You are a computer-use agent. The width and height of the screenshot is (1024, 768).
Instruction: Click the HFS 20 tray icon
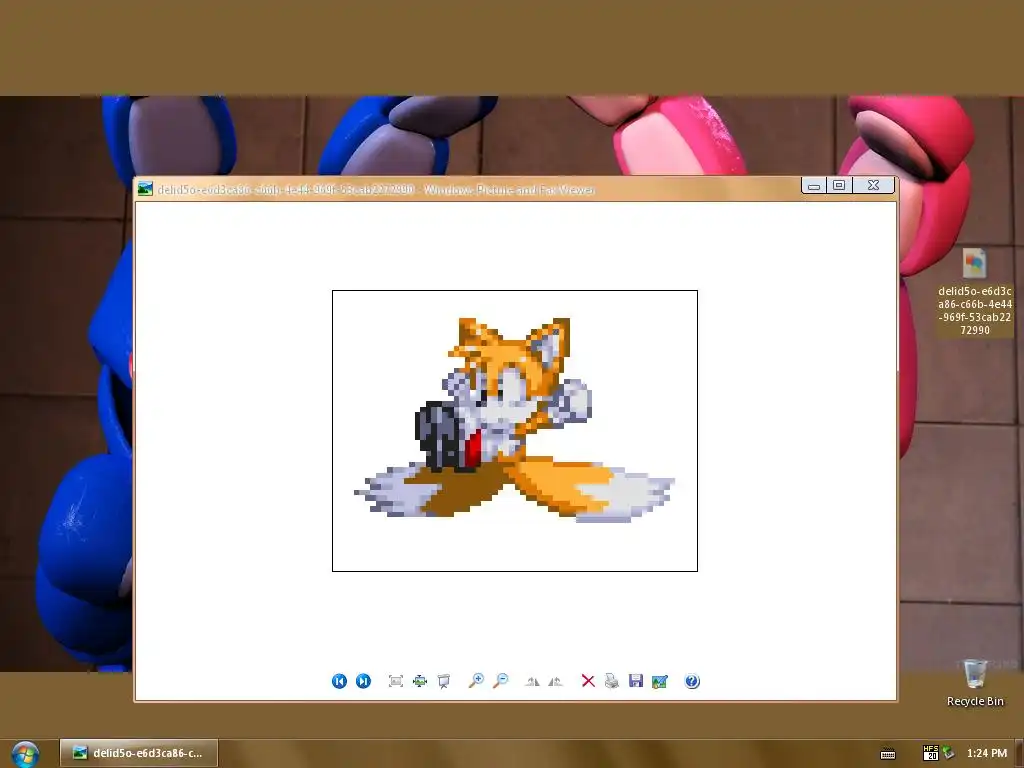(x=931, y=753)
